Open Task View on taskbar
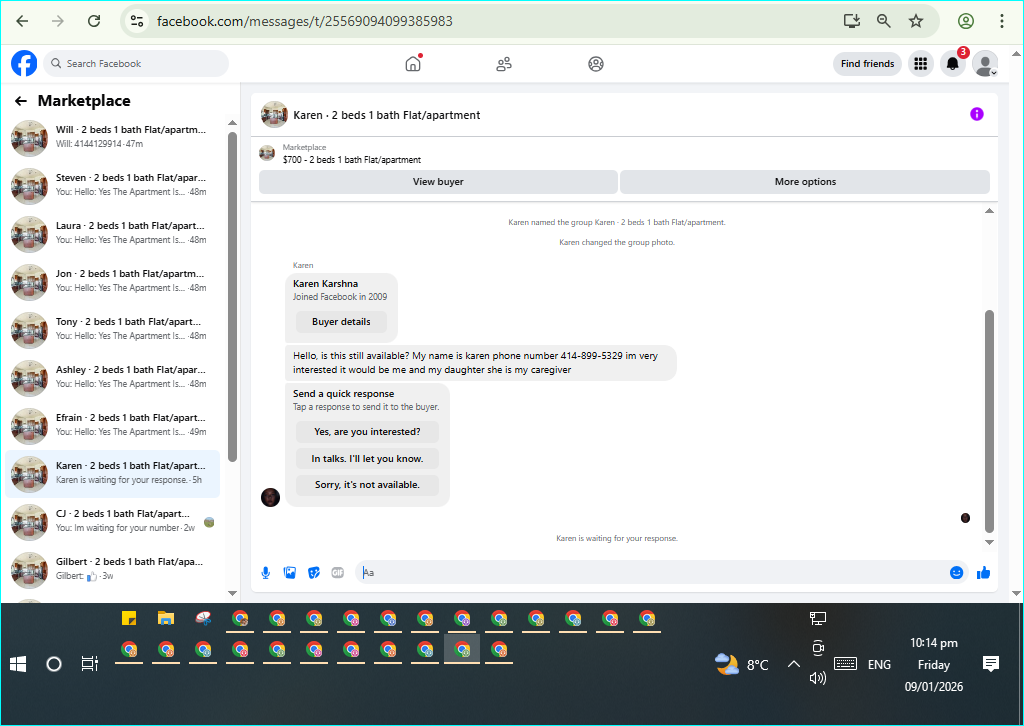Viewport: 1024px width, 726px height. click(x=89, y=664)
